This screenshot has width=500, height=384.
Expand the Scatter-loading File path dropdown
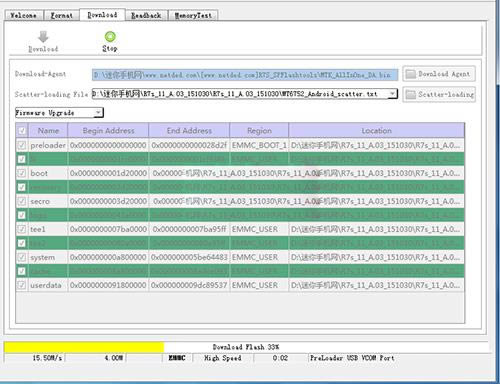393,94
